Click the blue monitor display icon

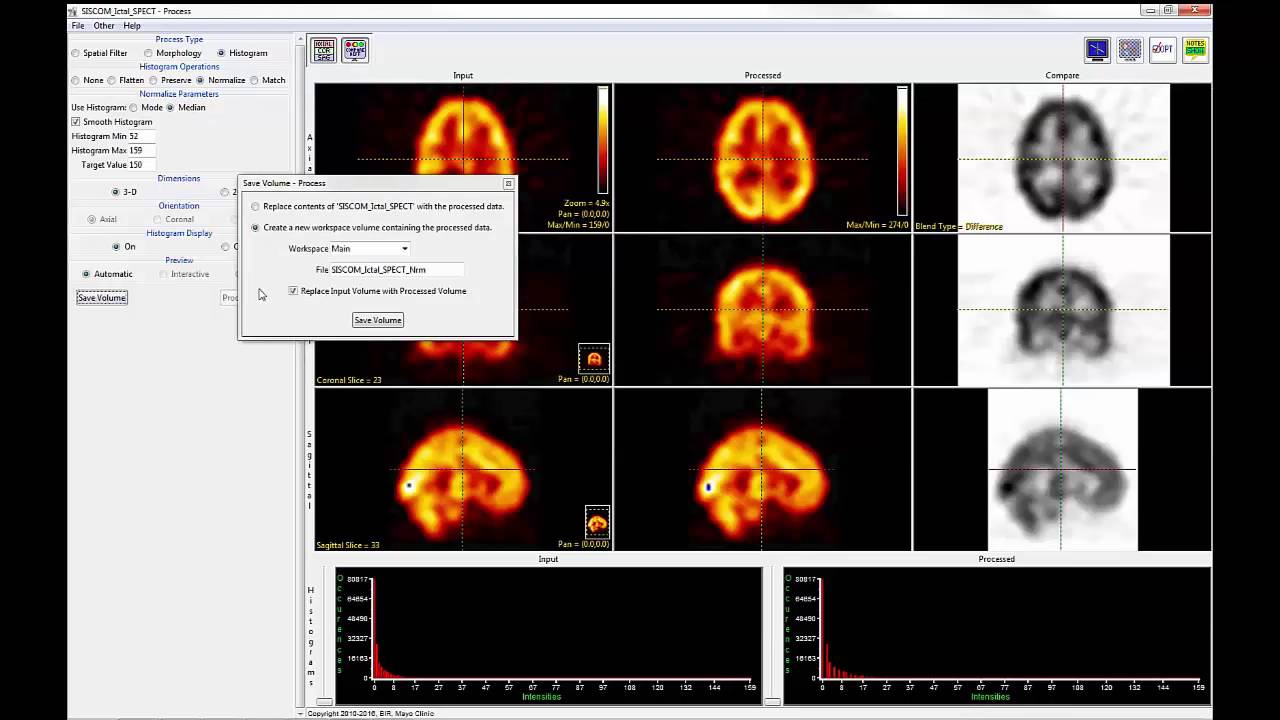coord(1097,49)
